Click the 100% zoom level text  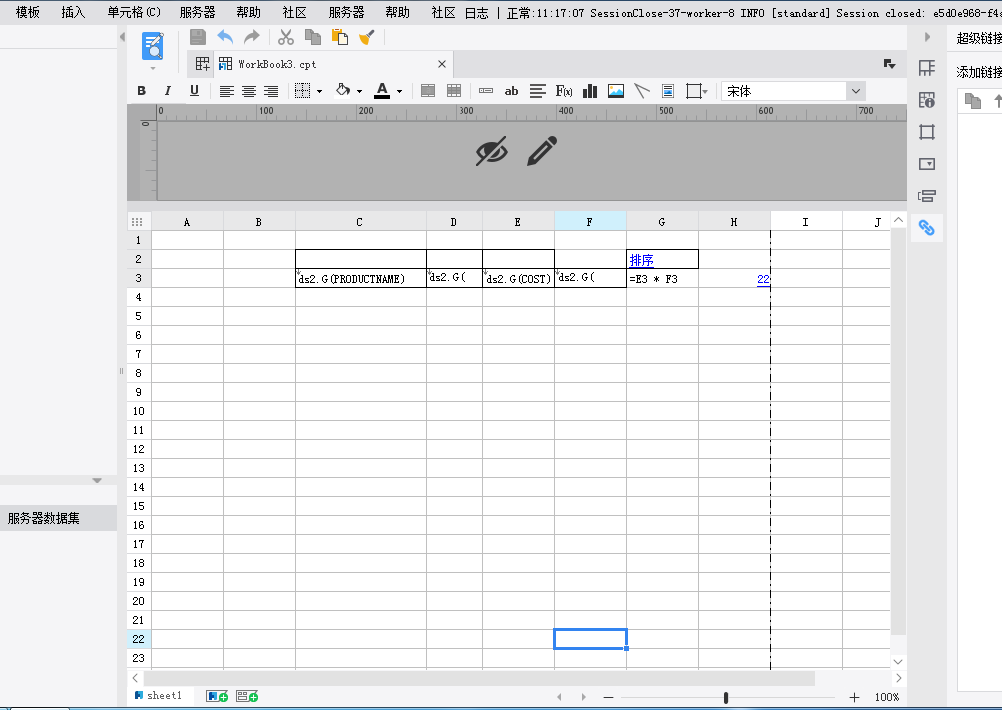(x=887, y=697)
